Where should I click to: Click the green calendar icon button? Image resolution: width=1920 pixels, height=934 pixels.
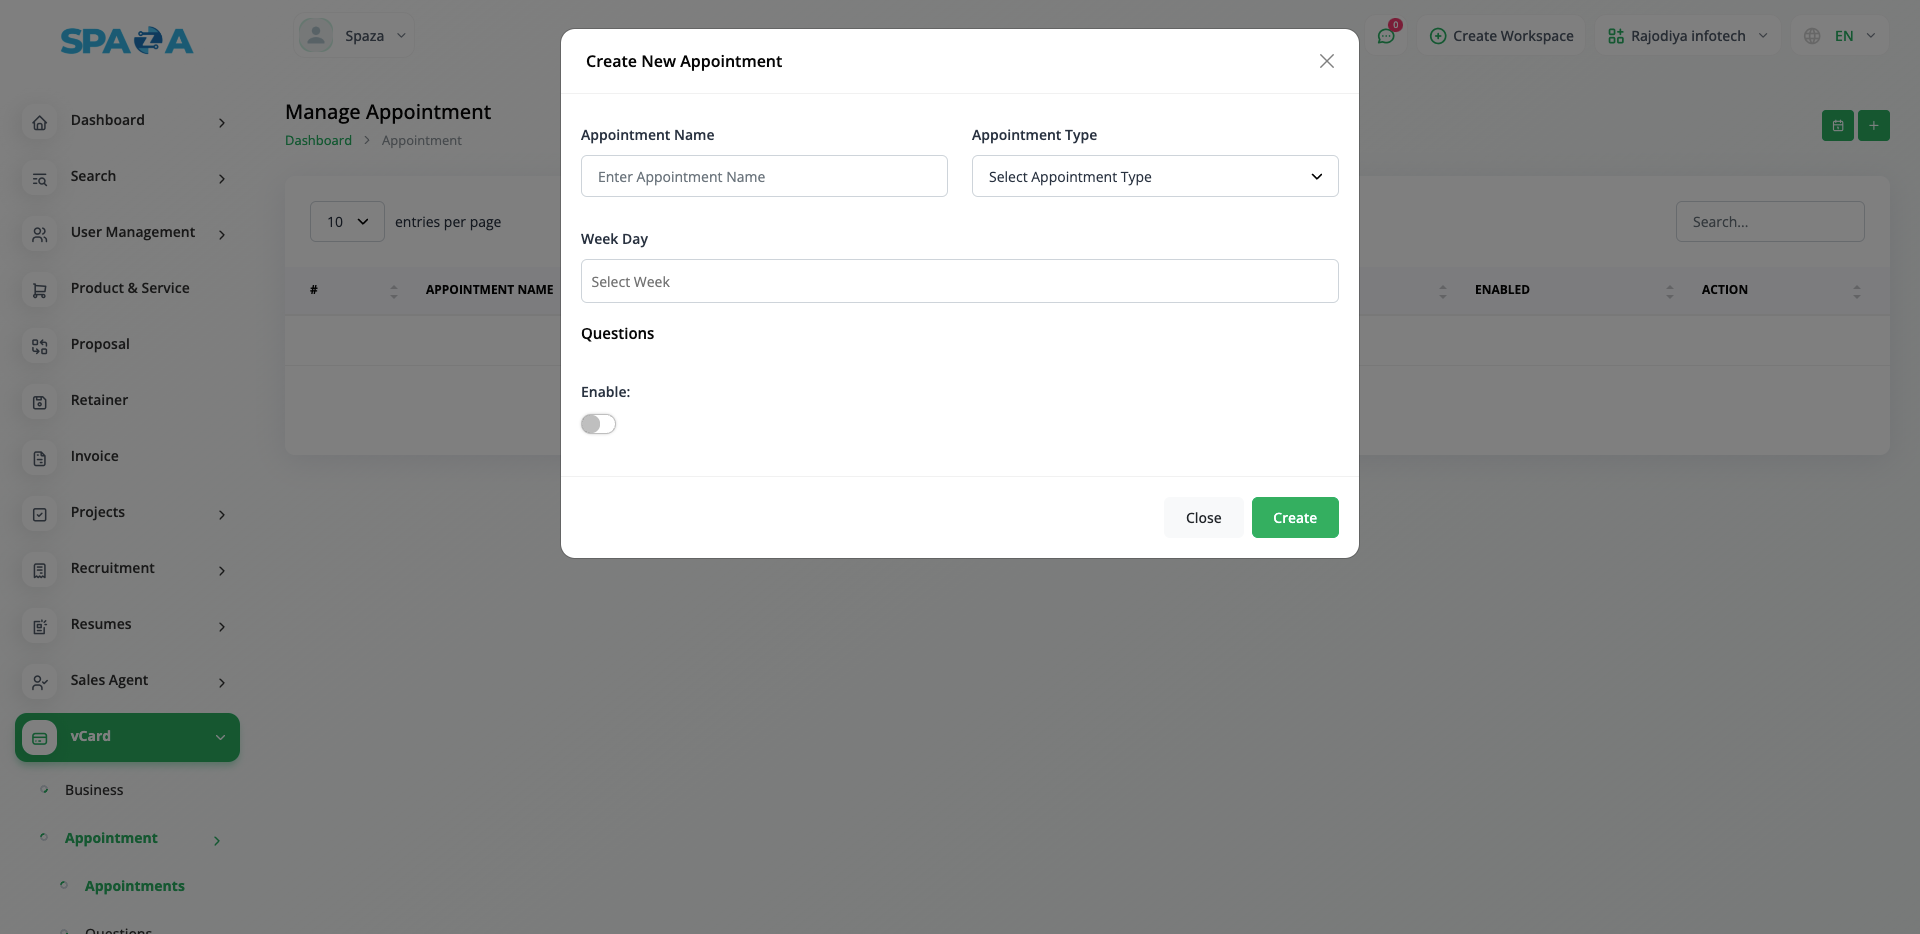click(x=1837, y=125)
